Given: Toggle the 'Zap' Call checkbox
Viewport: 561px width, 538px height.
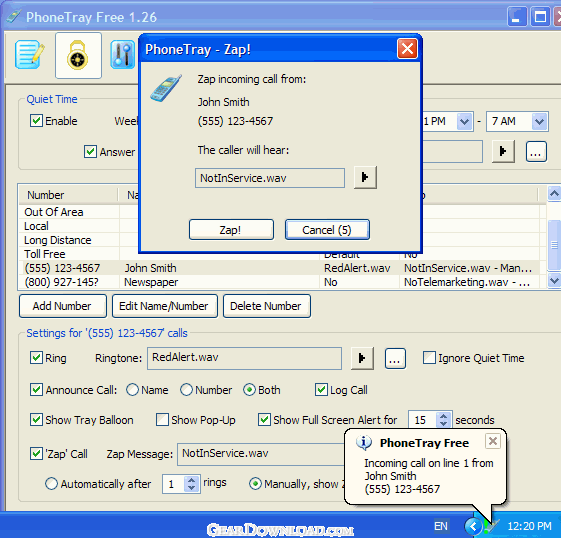Looking at the screenshot, I should point(36,454).
